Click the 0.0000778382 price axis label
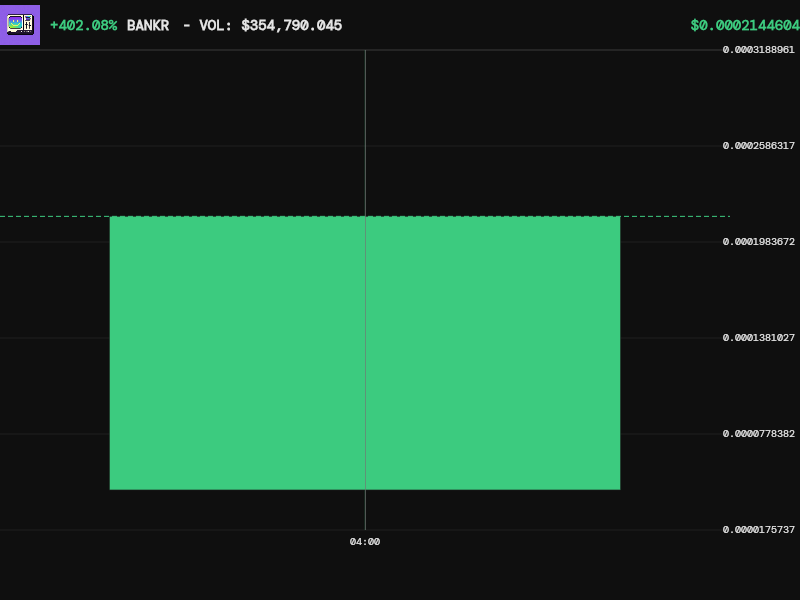Viewport: 800px width, 600px height. pyautogui.click(x=759, y=434)
